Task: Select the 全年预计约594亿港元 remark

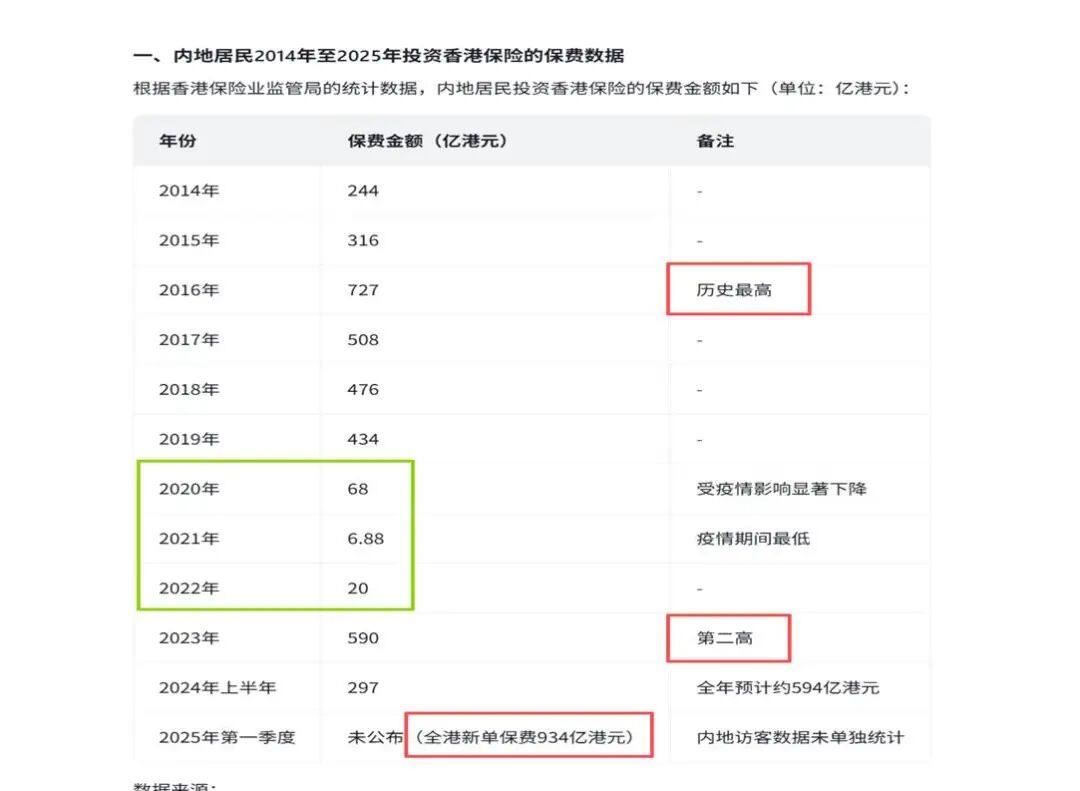Action: [788, 688]
